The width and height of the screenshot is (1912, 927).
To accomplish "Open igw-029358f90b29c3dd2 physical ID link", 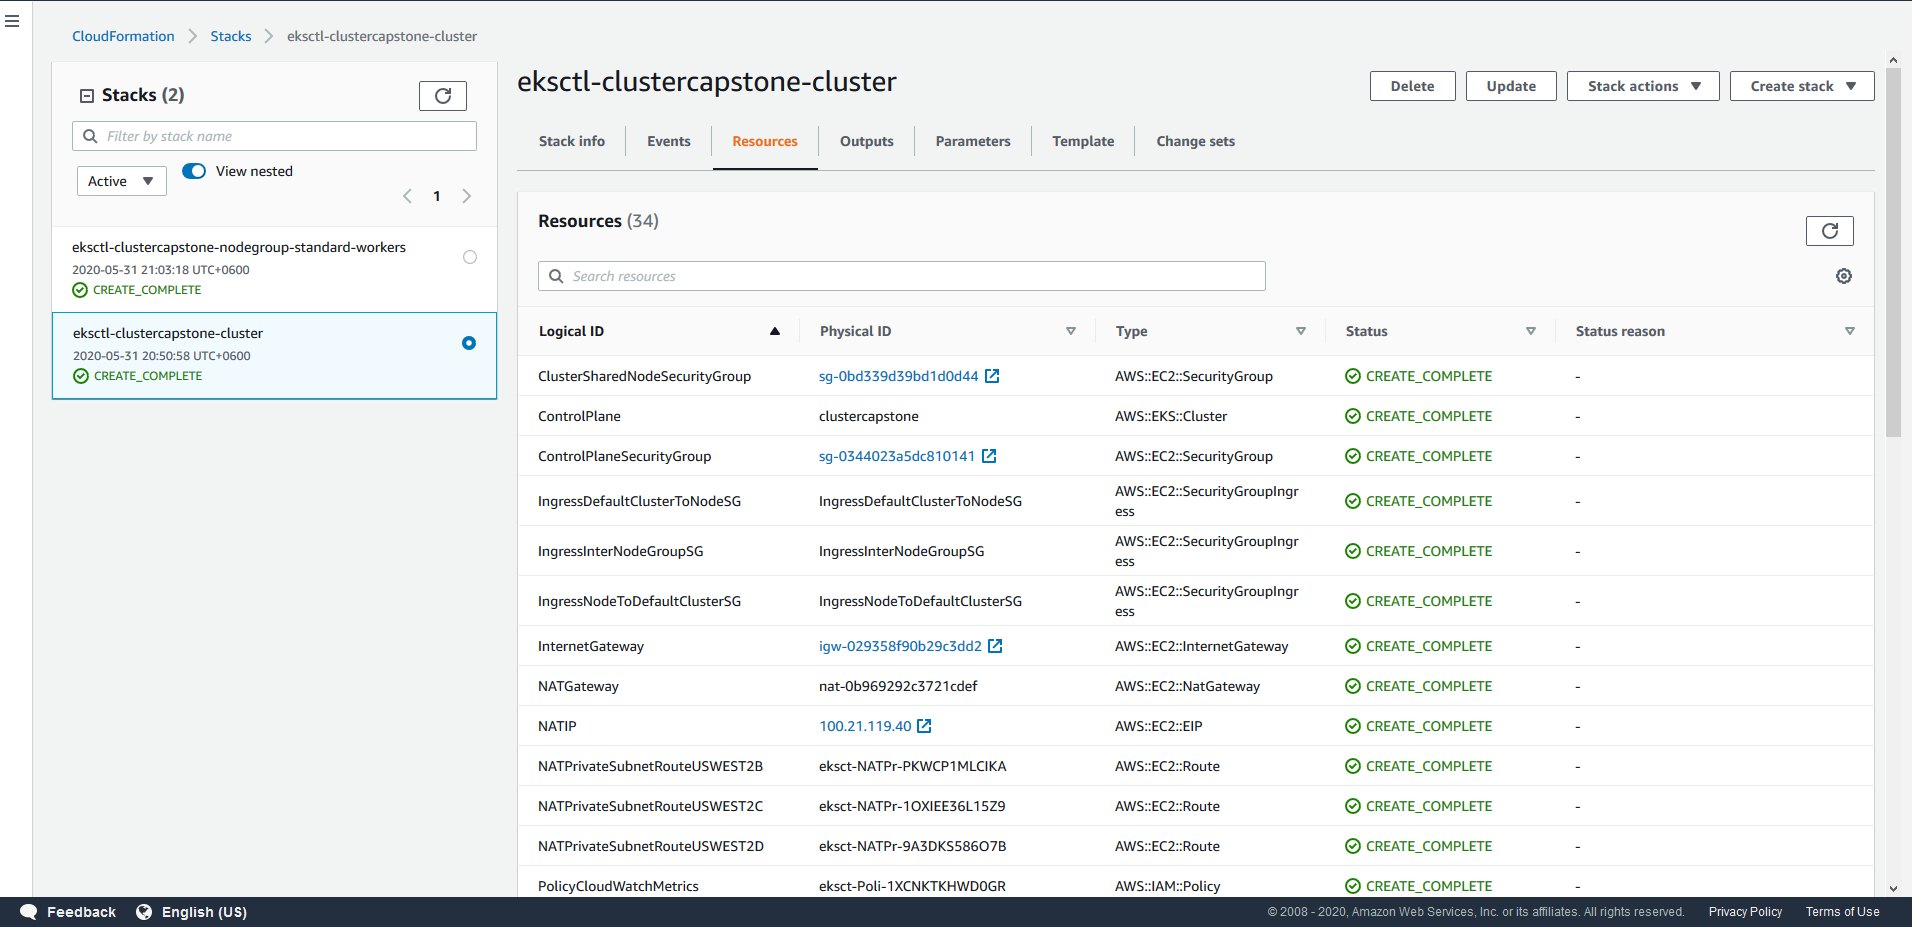I will [900, 646].
